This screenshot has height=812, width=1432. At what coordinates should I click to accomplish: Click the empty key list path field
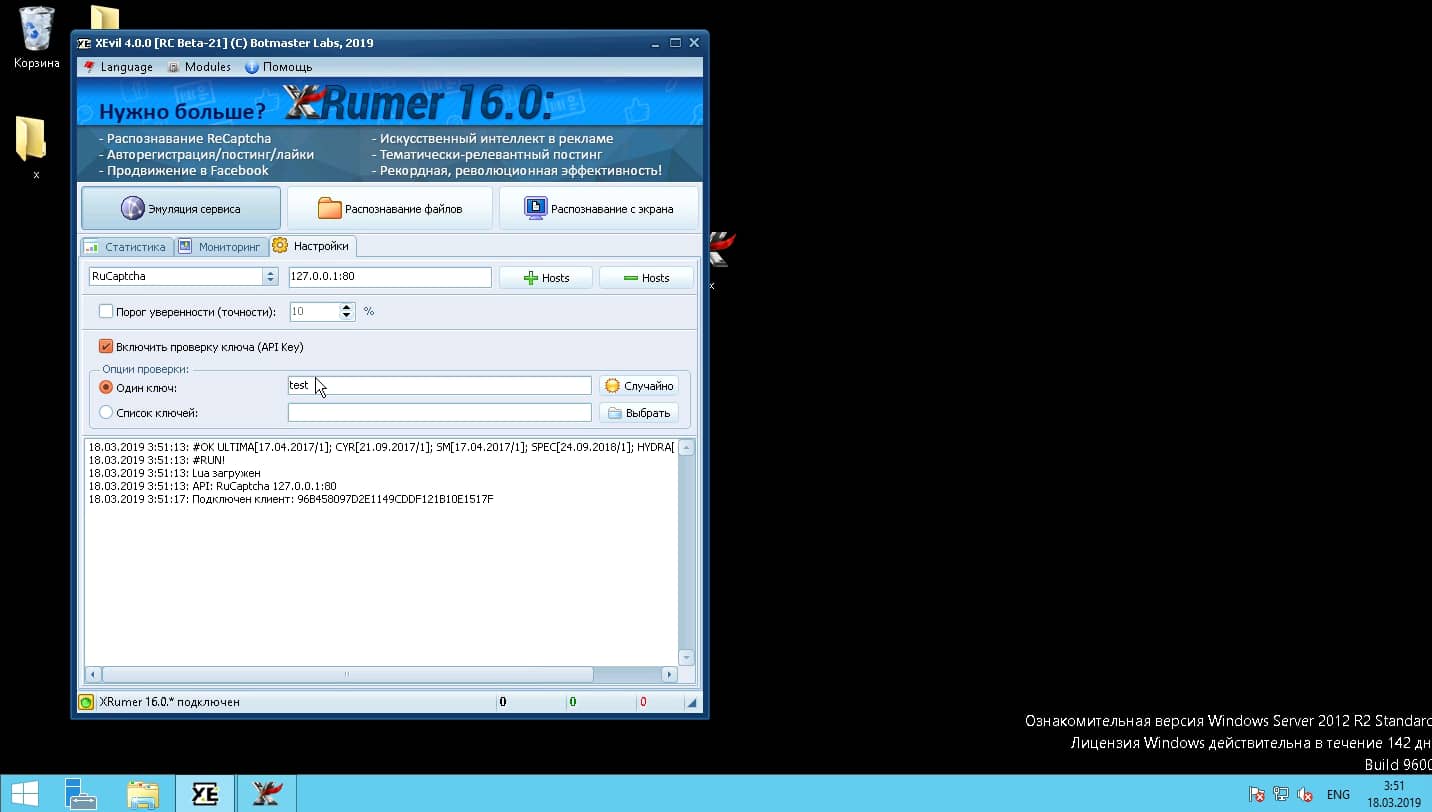[x=440, y=412]
